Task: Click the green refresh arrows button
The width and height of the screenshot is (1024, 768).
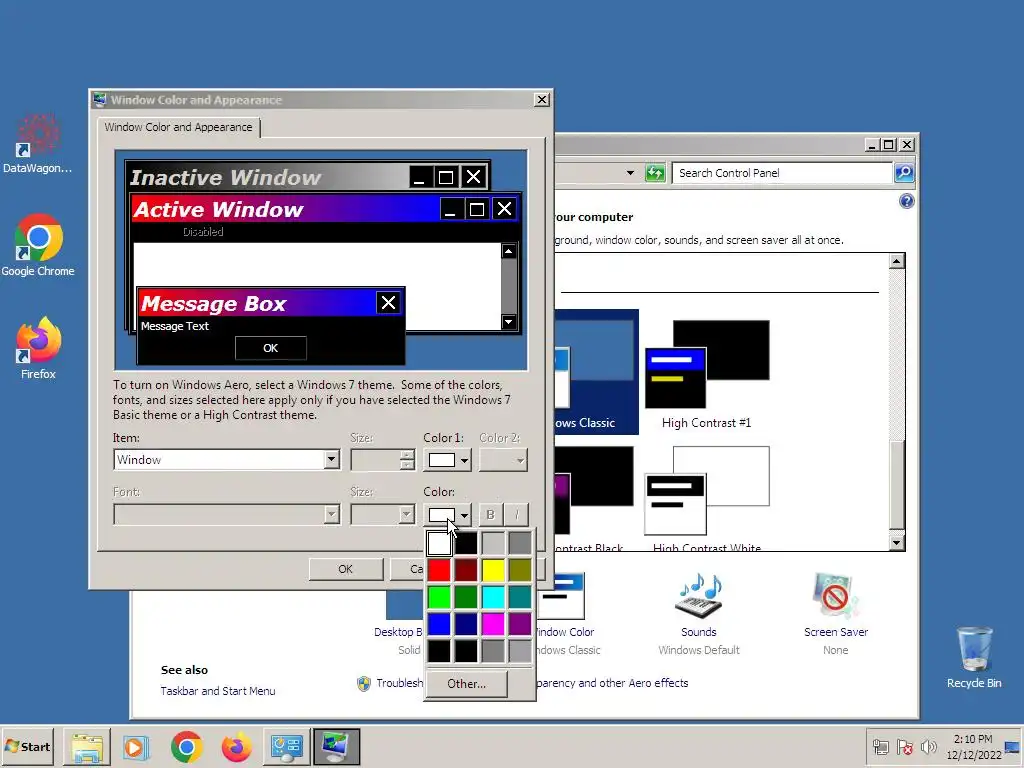Action: coord(655,173)
